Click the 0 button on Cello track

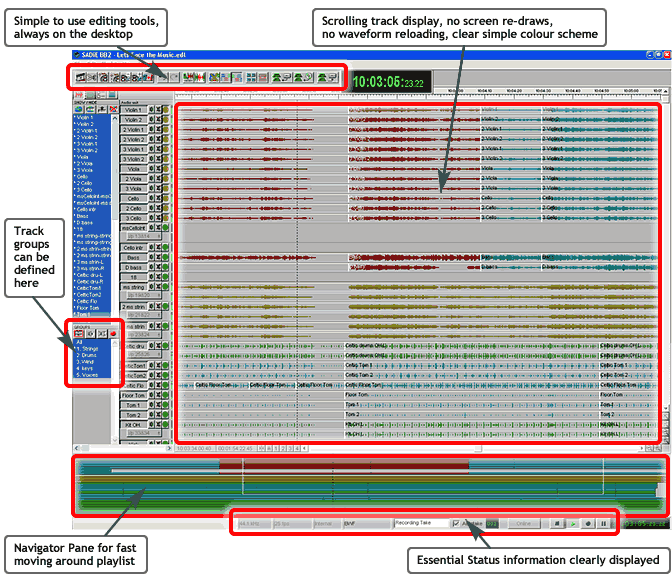pyautogui.click(x=151, y=198)
